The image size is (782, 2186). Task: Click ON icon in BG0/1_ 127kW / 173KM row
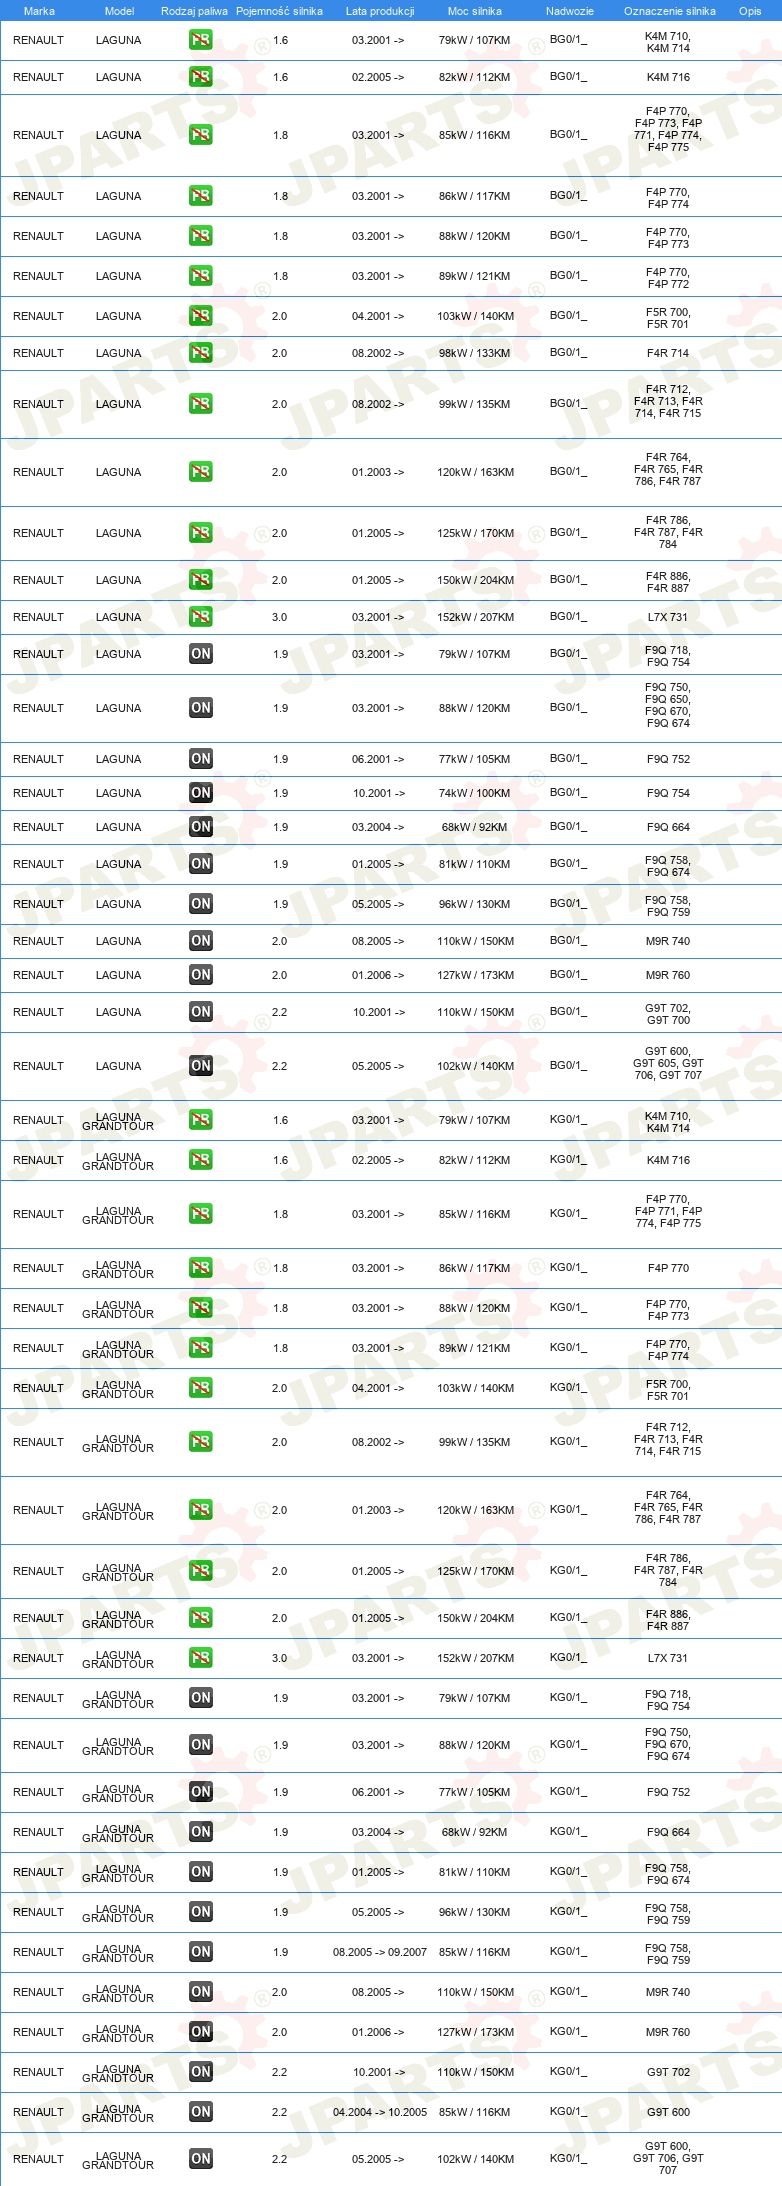pyautogui.click(x=201, y=975)
